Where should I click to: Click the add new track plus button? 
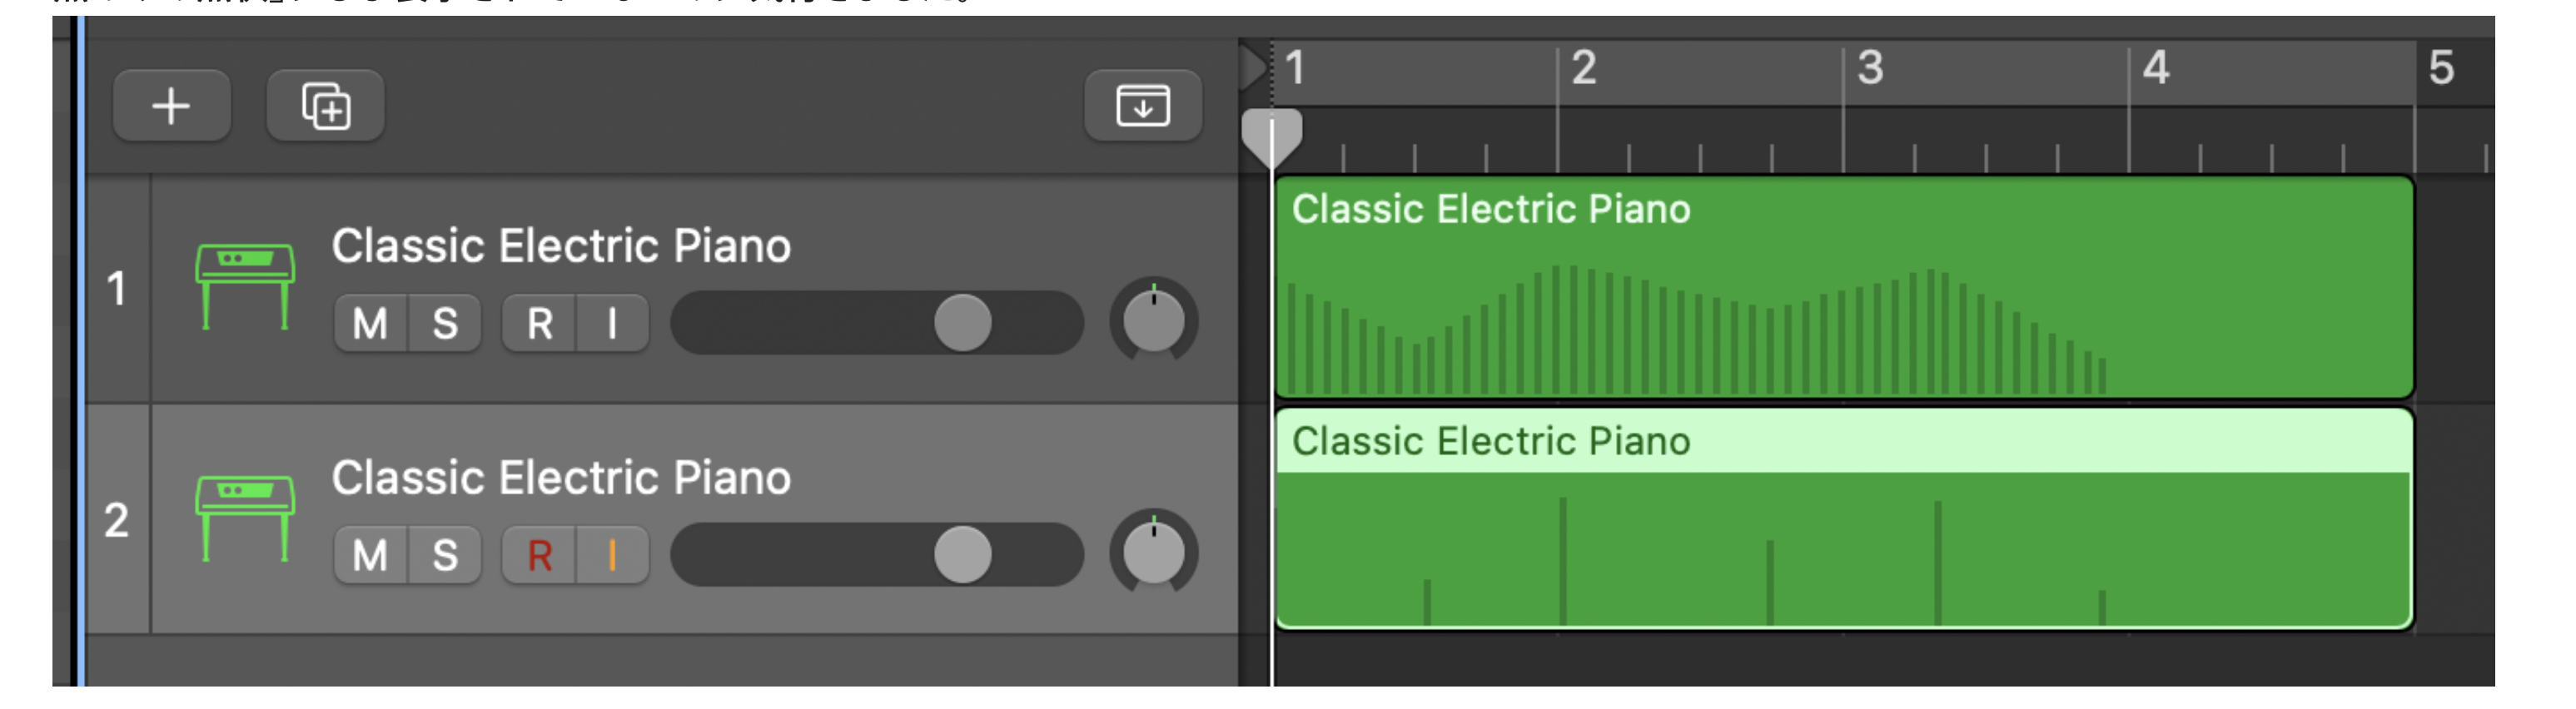[171, 106]
